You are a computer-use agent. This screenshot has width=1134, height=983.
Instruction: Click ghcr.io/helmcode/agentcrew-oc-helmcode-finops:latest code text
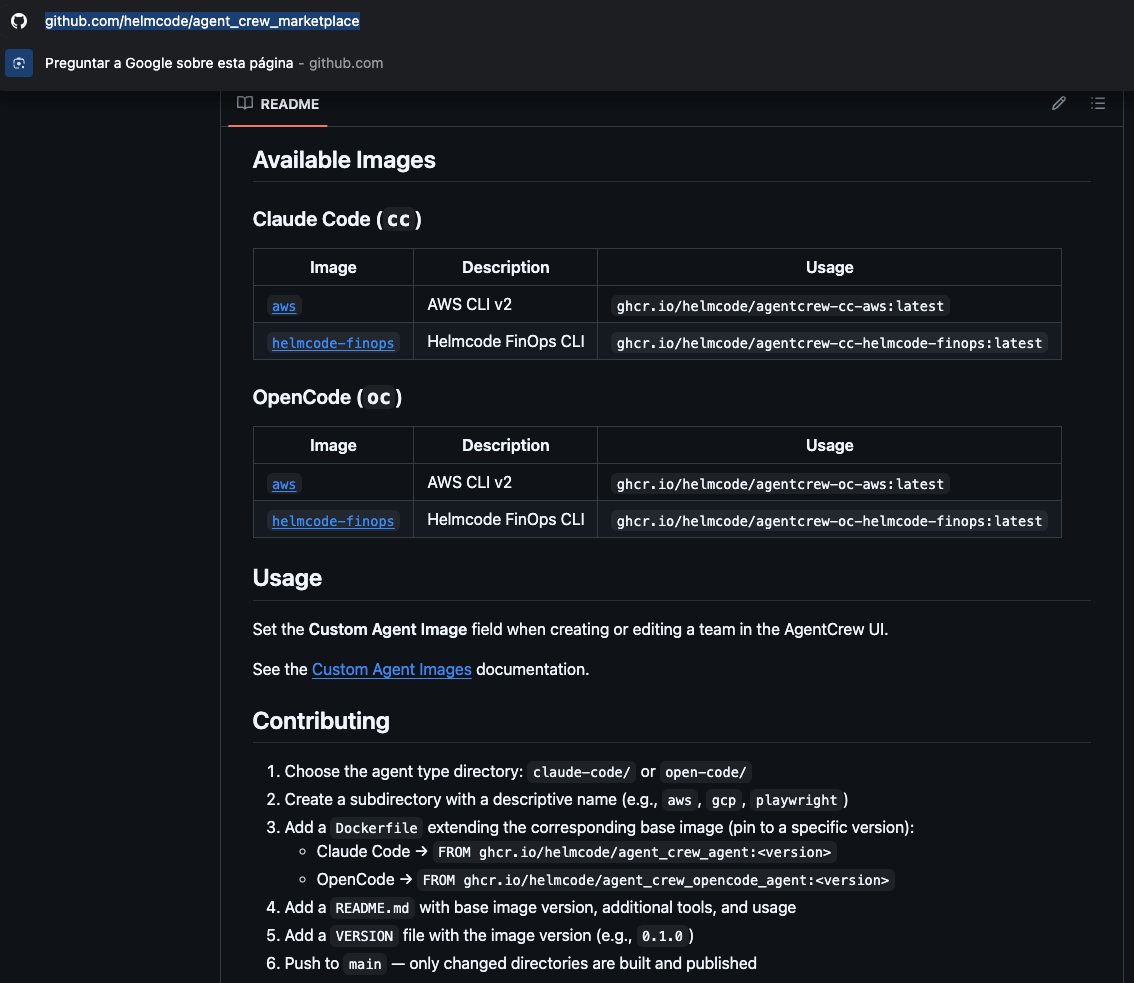829,521
